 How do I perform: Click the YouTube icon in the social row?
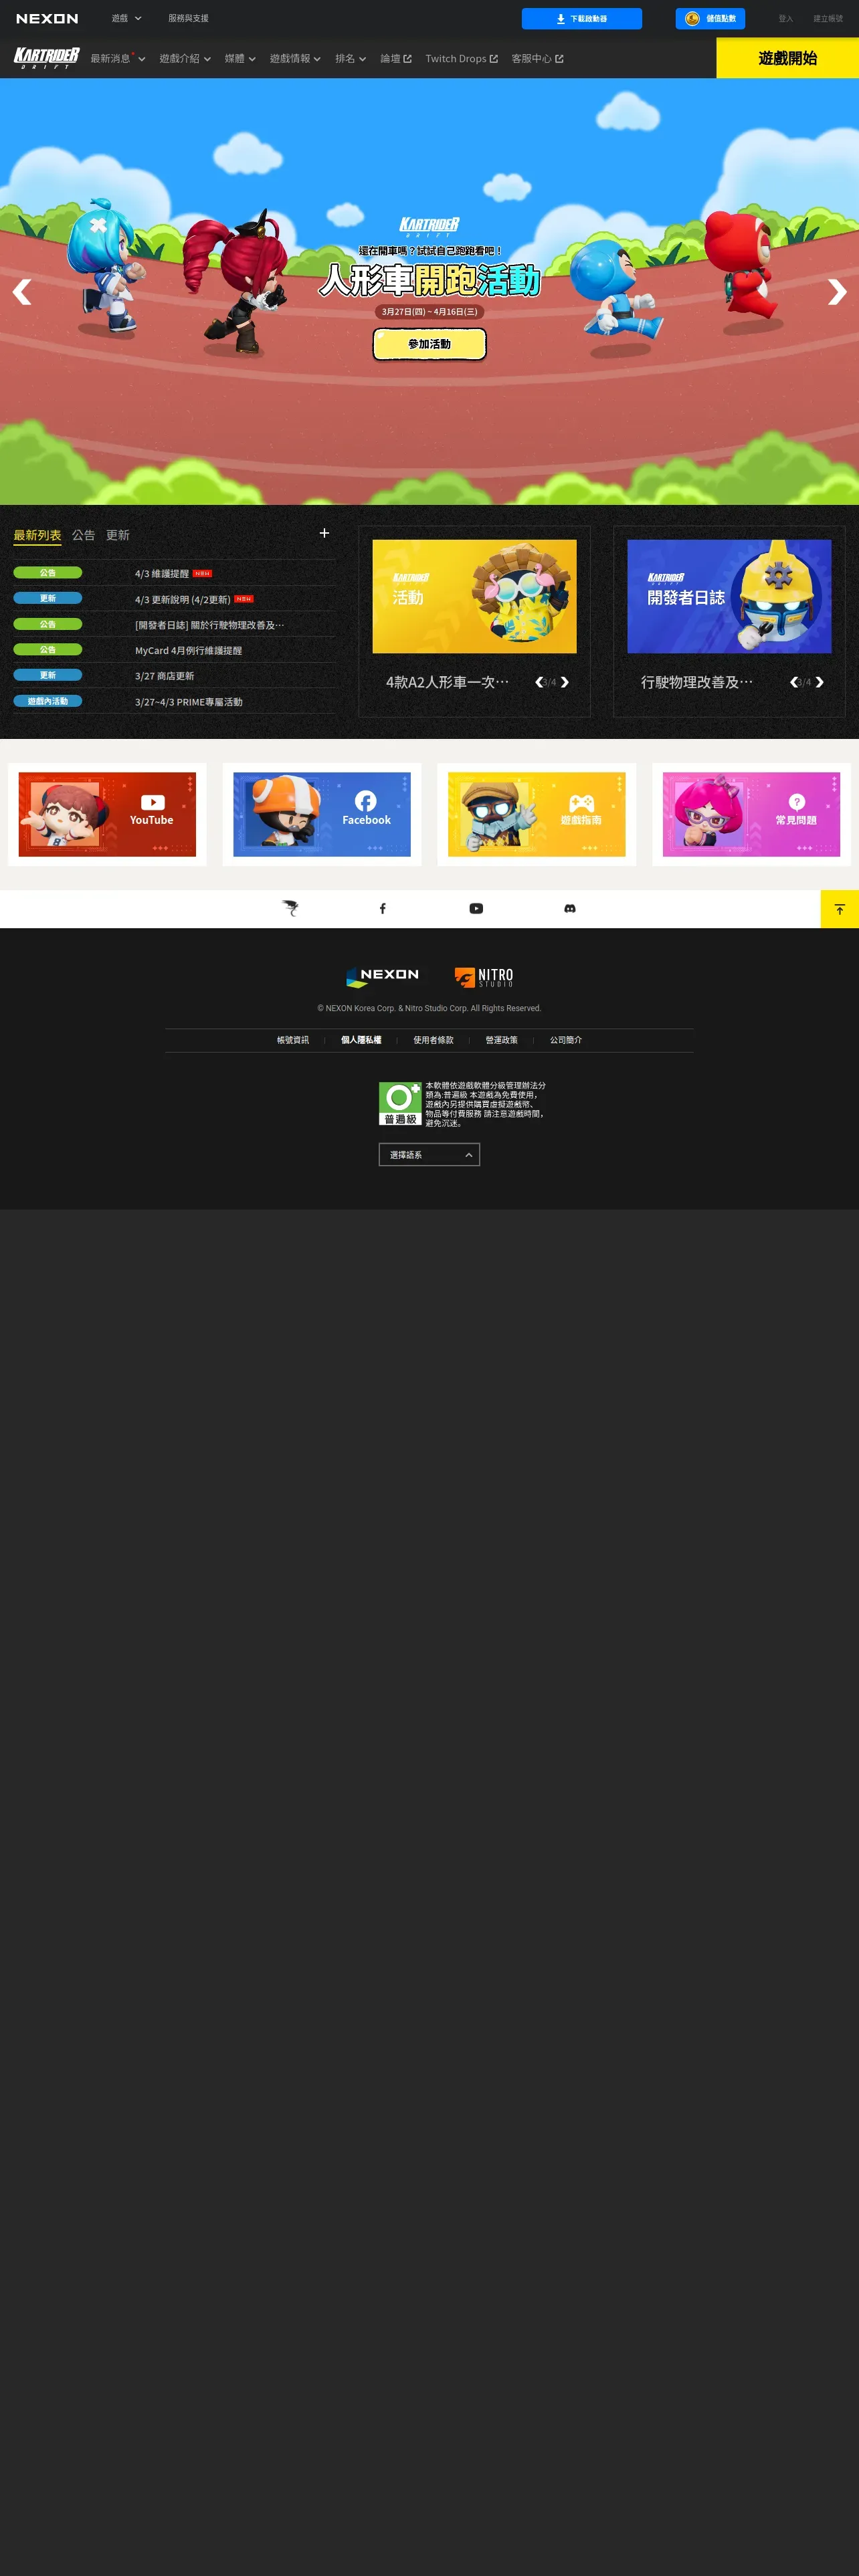pos(476,908)
